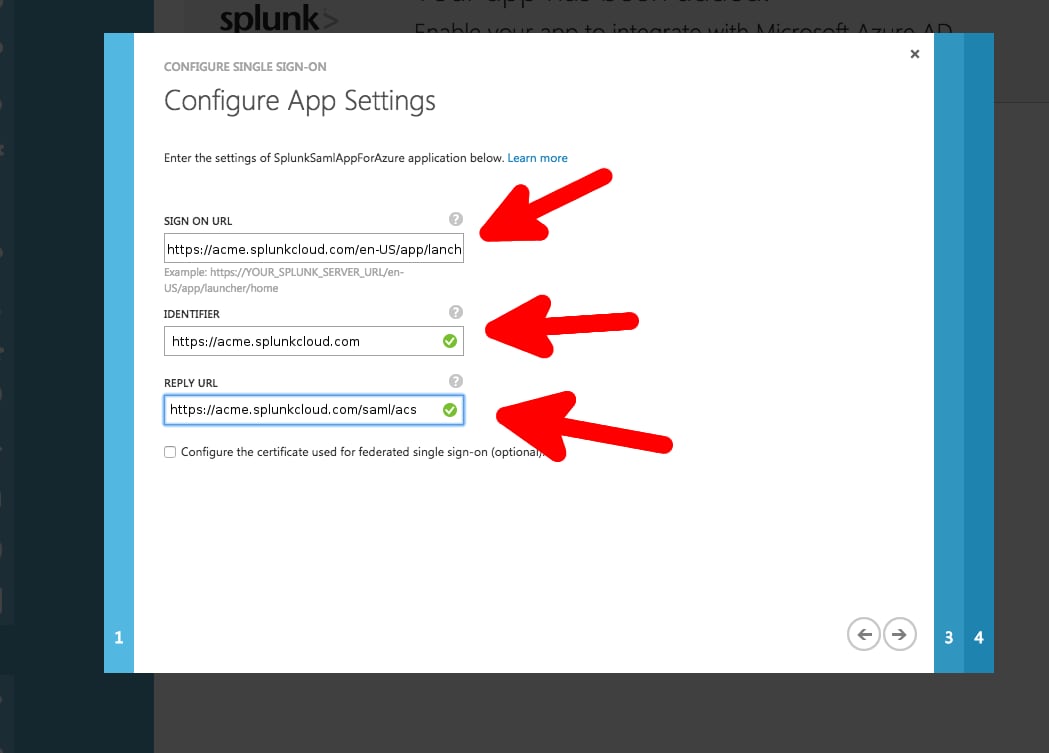The height and width of the screenshot is (753, 1049).
Task: Jump to wizard step 4 tab
Action: click(x=979, y=353)
